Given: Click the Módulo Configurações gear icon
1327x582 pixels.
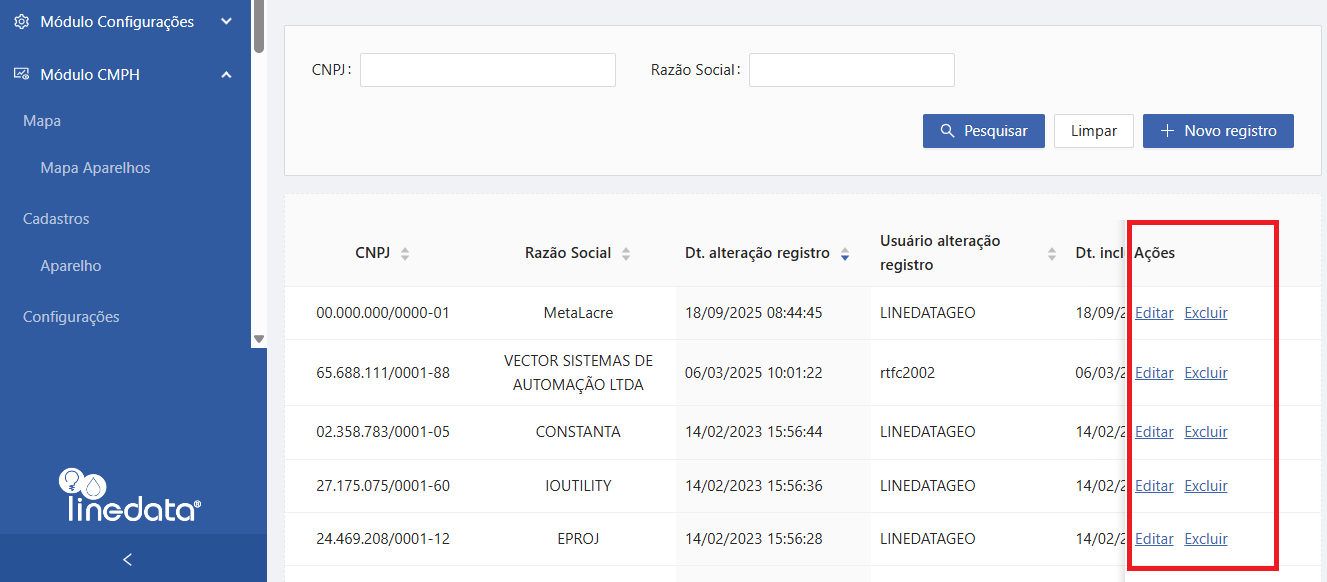Looking at the screenshot, I should [21, 21].
